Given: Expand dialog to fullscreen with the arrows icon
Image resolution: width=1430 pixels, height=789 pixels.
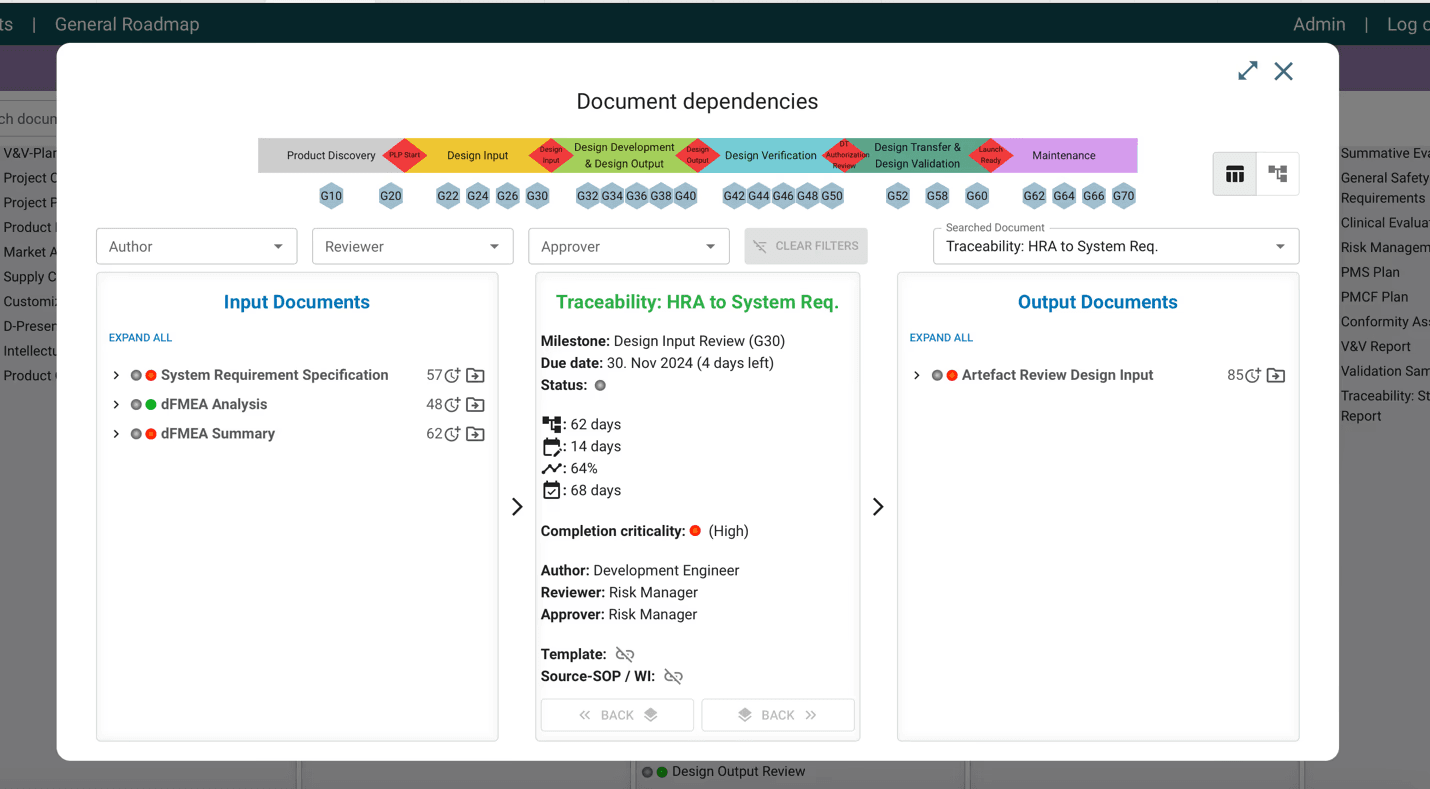Looking at the screenshot, I should [1247, 71].
